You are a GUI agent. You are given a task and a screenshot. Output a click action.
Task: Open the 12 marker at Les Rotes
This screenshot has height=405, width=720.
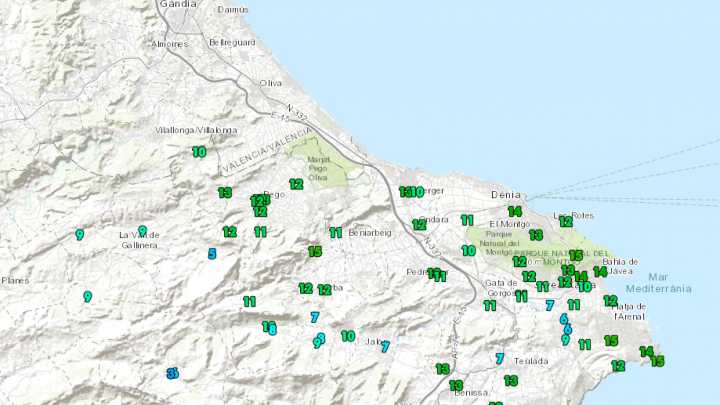pyautogui.click(x=565, y=222)
